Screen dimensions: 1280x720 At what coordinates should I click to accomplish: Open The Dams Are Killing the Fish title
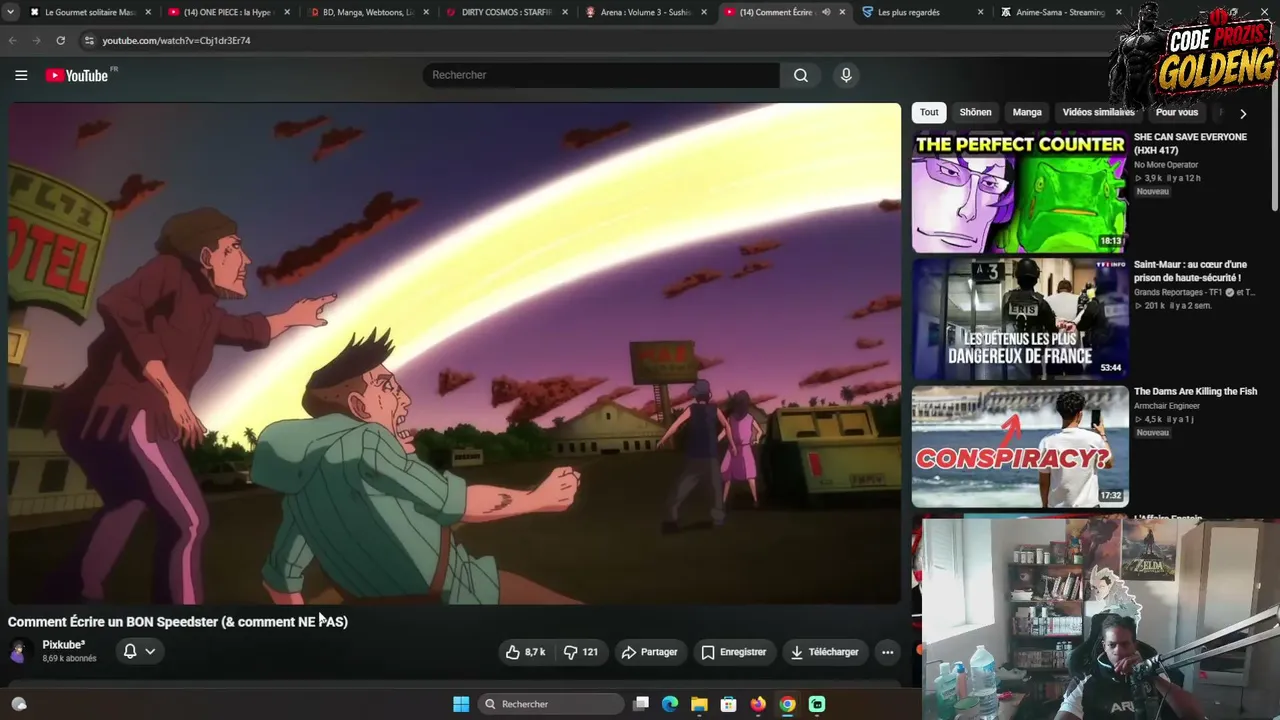(x=1195, y=391)
